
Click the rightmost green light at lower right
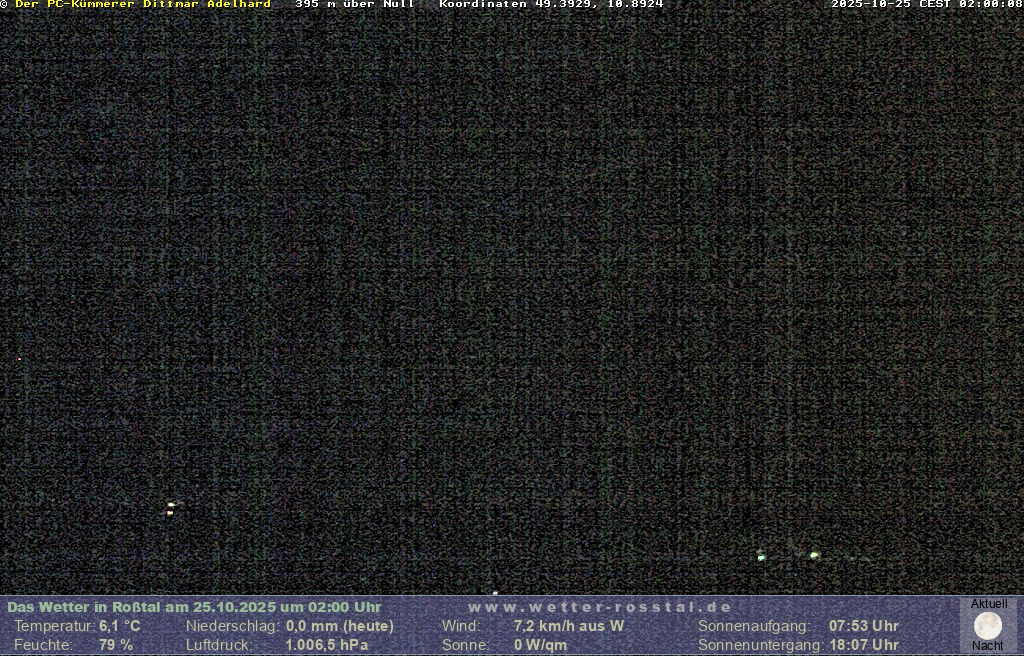tap(814, 555)
